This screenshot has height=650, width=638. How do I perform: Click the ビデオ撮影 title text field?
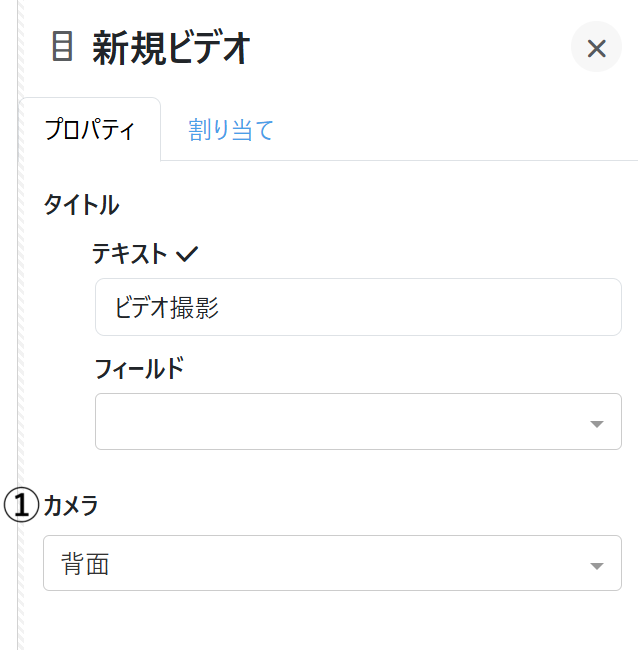[x=358, y=307]
